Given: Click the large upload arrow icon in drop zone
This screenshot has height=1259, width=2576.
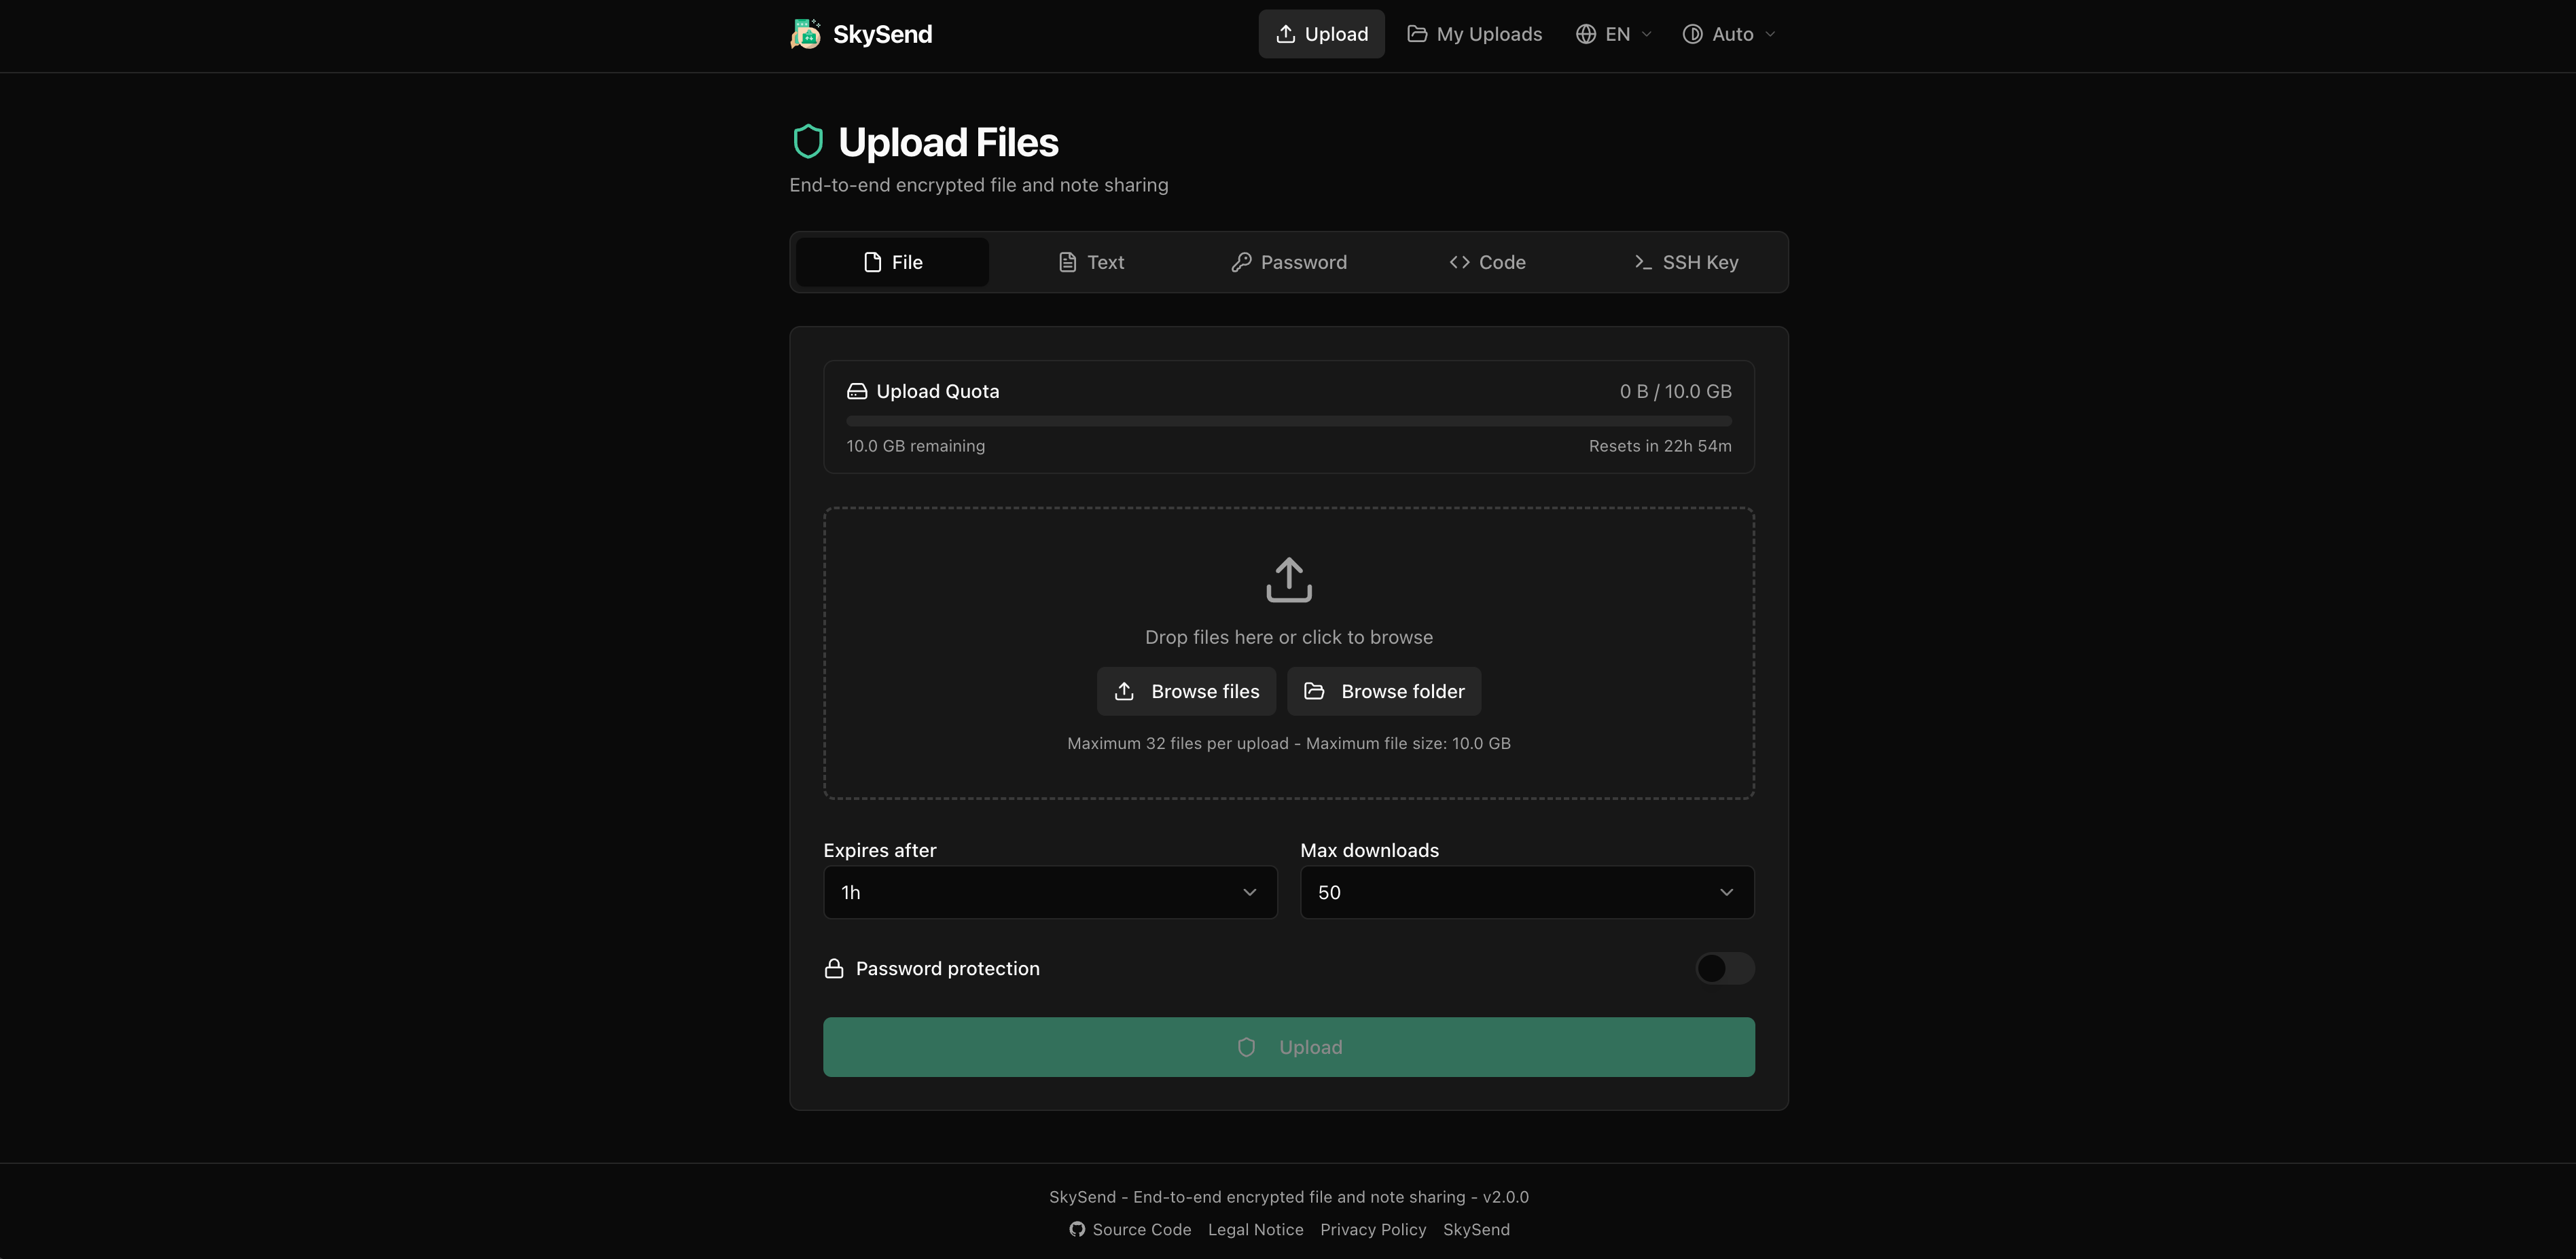Looking at the screenshot, I should click(1289, 580).
